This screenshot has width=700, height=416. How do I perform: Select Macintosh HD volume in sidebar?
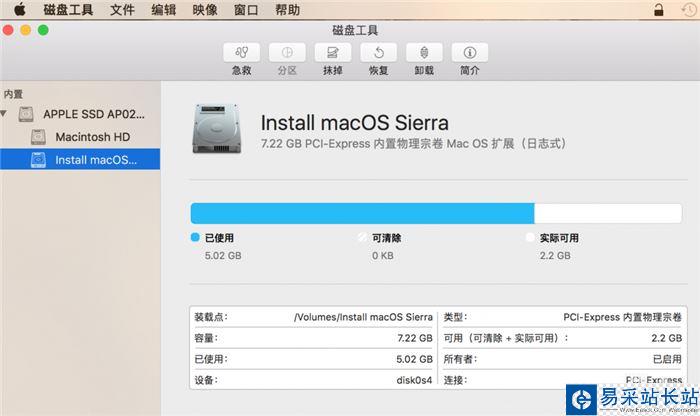click(x=92, y=136)
